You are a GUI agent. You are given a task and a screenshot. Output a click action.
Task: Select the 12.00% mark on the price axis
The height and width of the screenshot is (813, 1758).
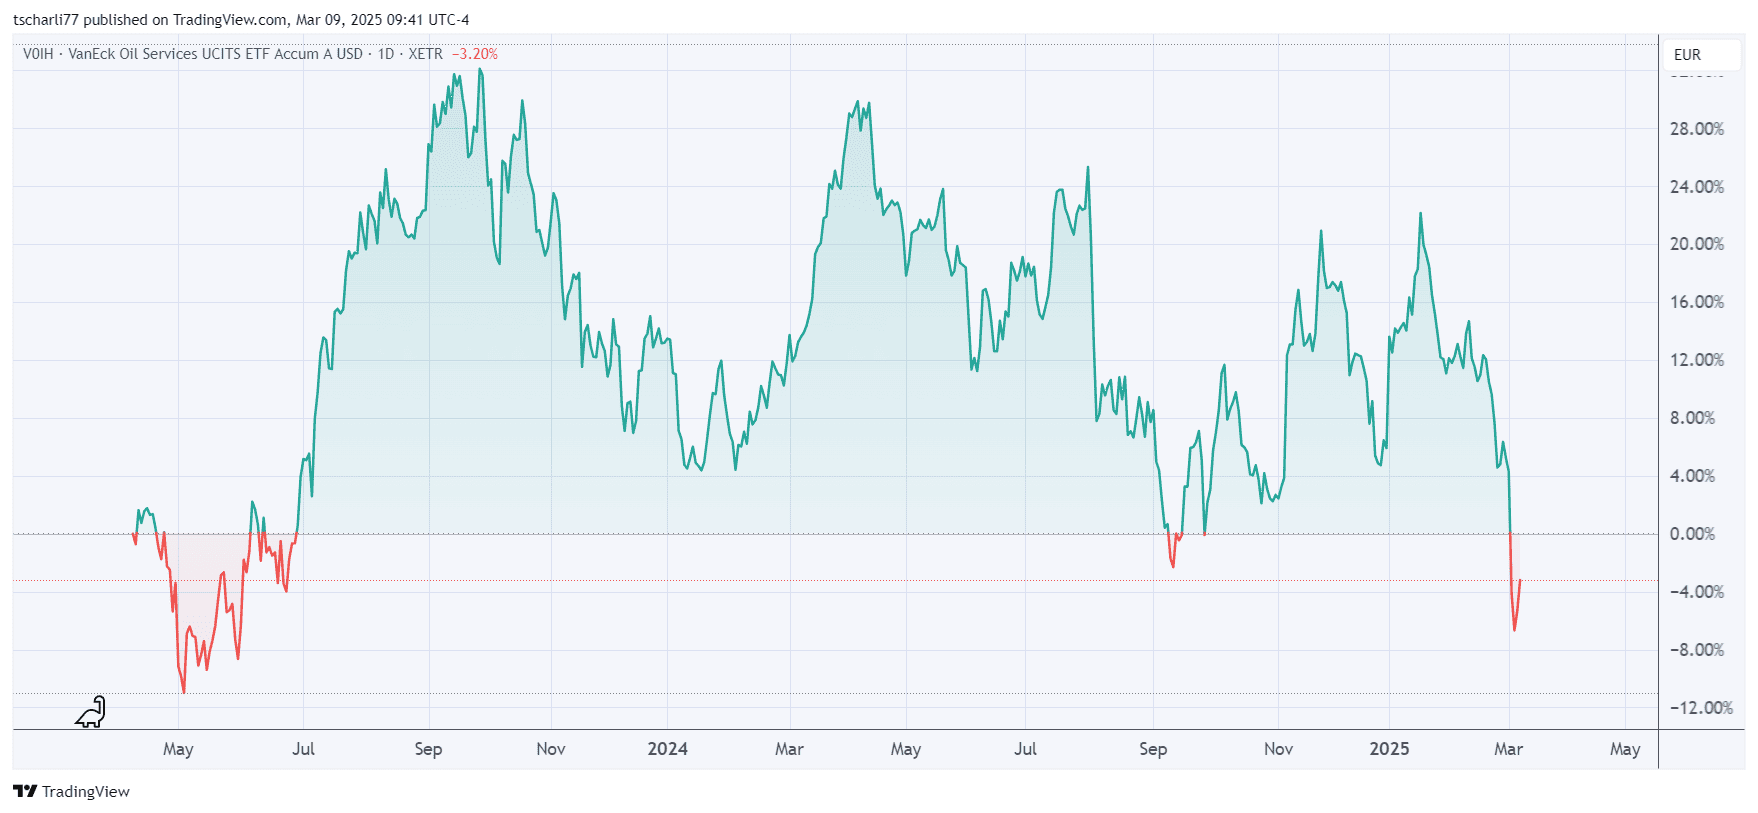click(x=1696, y=360)
